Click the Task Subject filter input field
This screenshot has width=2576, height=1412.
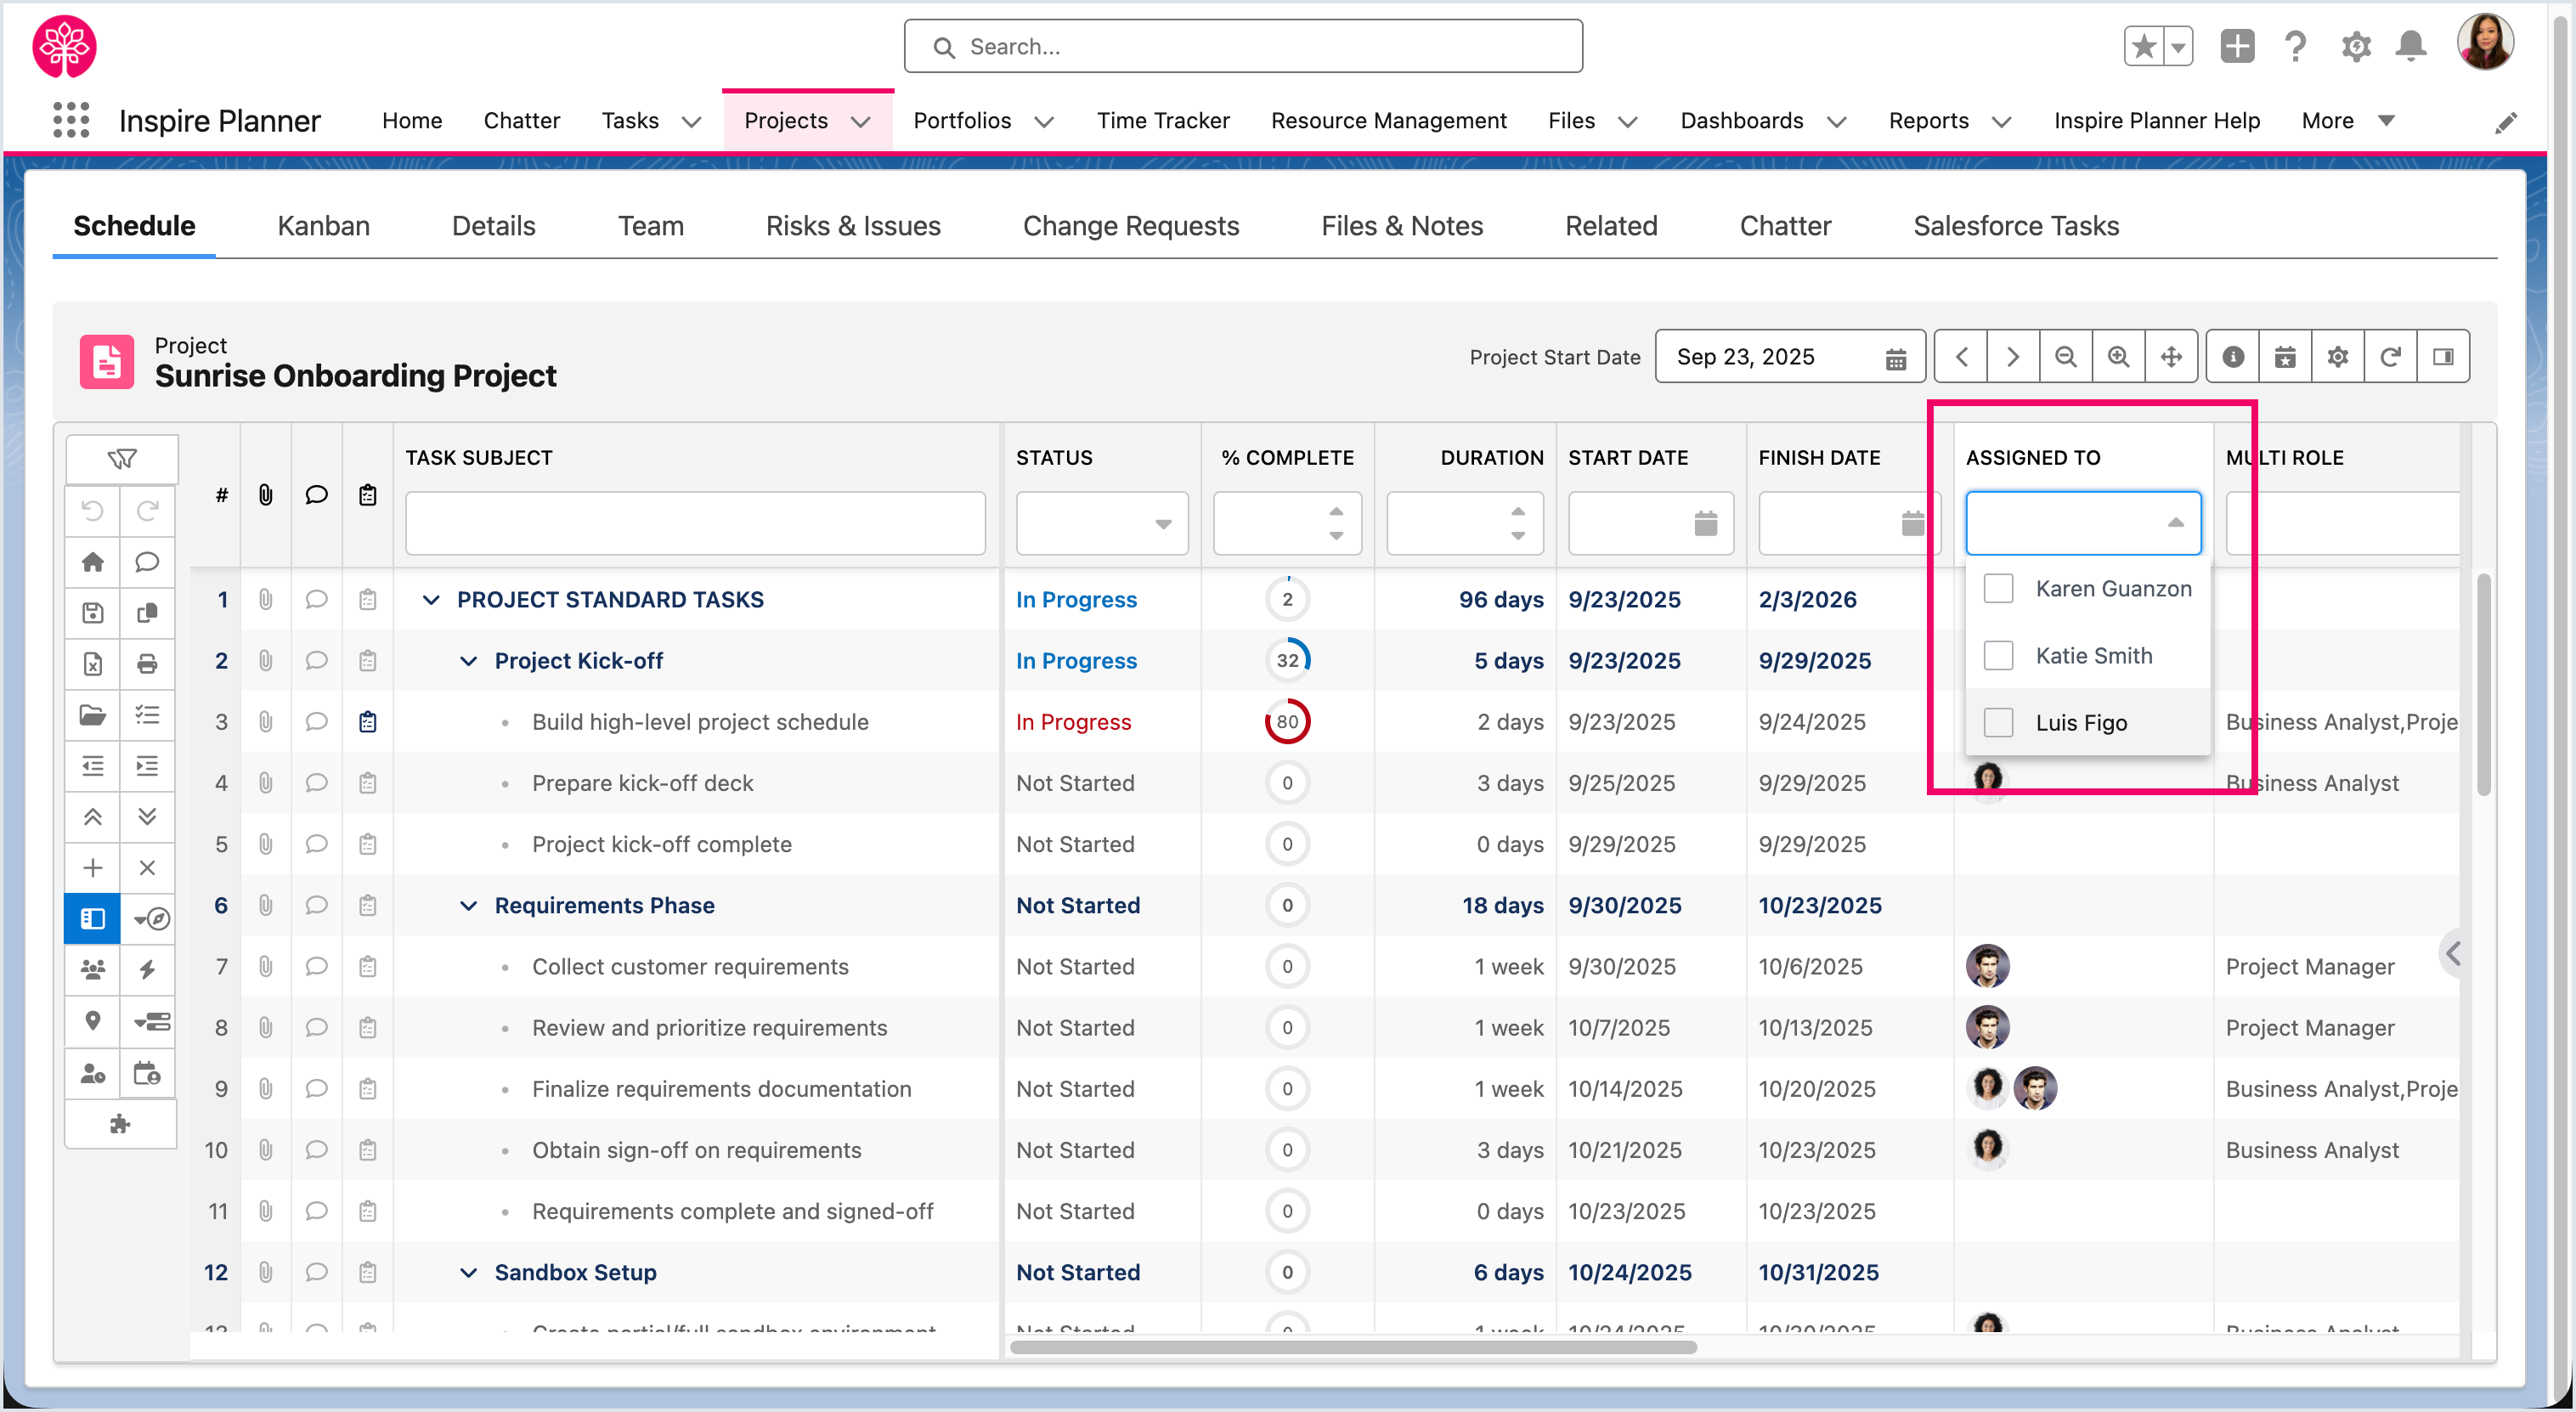click(695, 524)
